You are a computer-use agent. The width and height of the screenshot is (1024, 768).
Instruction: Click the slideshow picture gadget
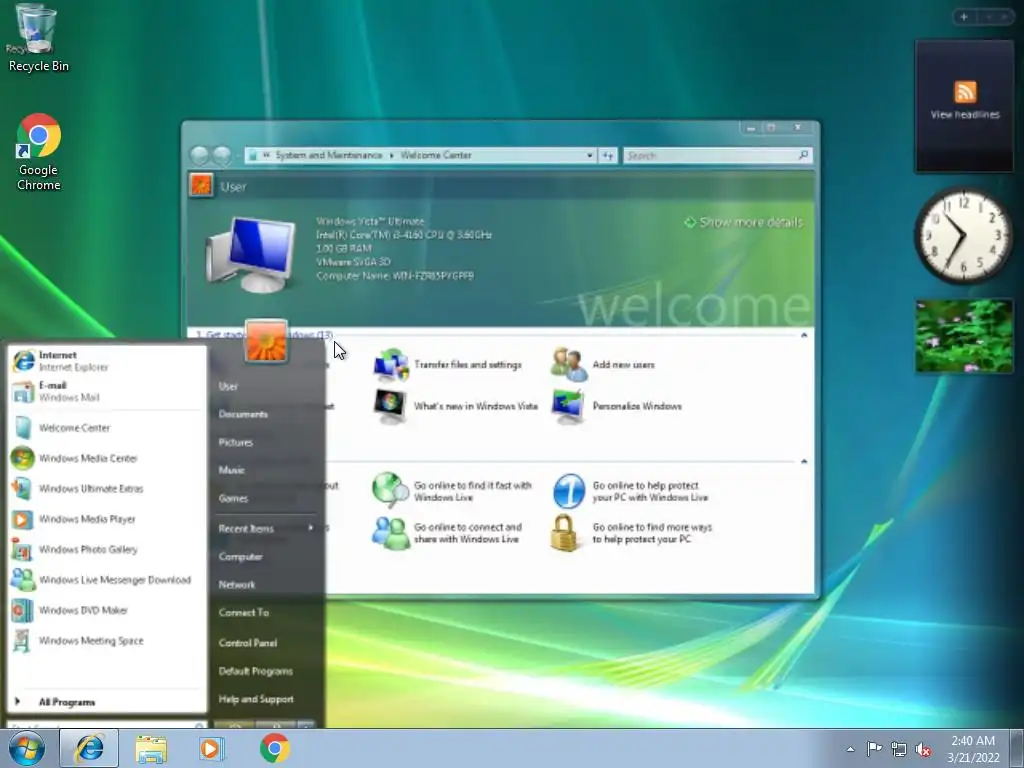point(964,336)
